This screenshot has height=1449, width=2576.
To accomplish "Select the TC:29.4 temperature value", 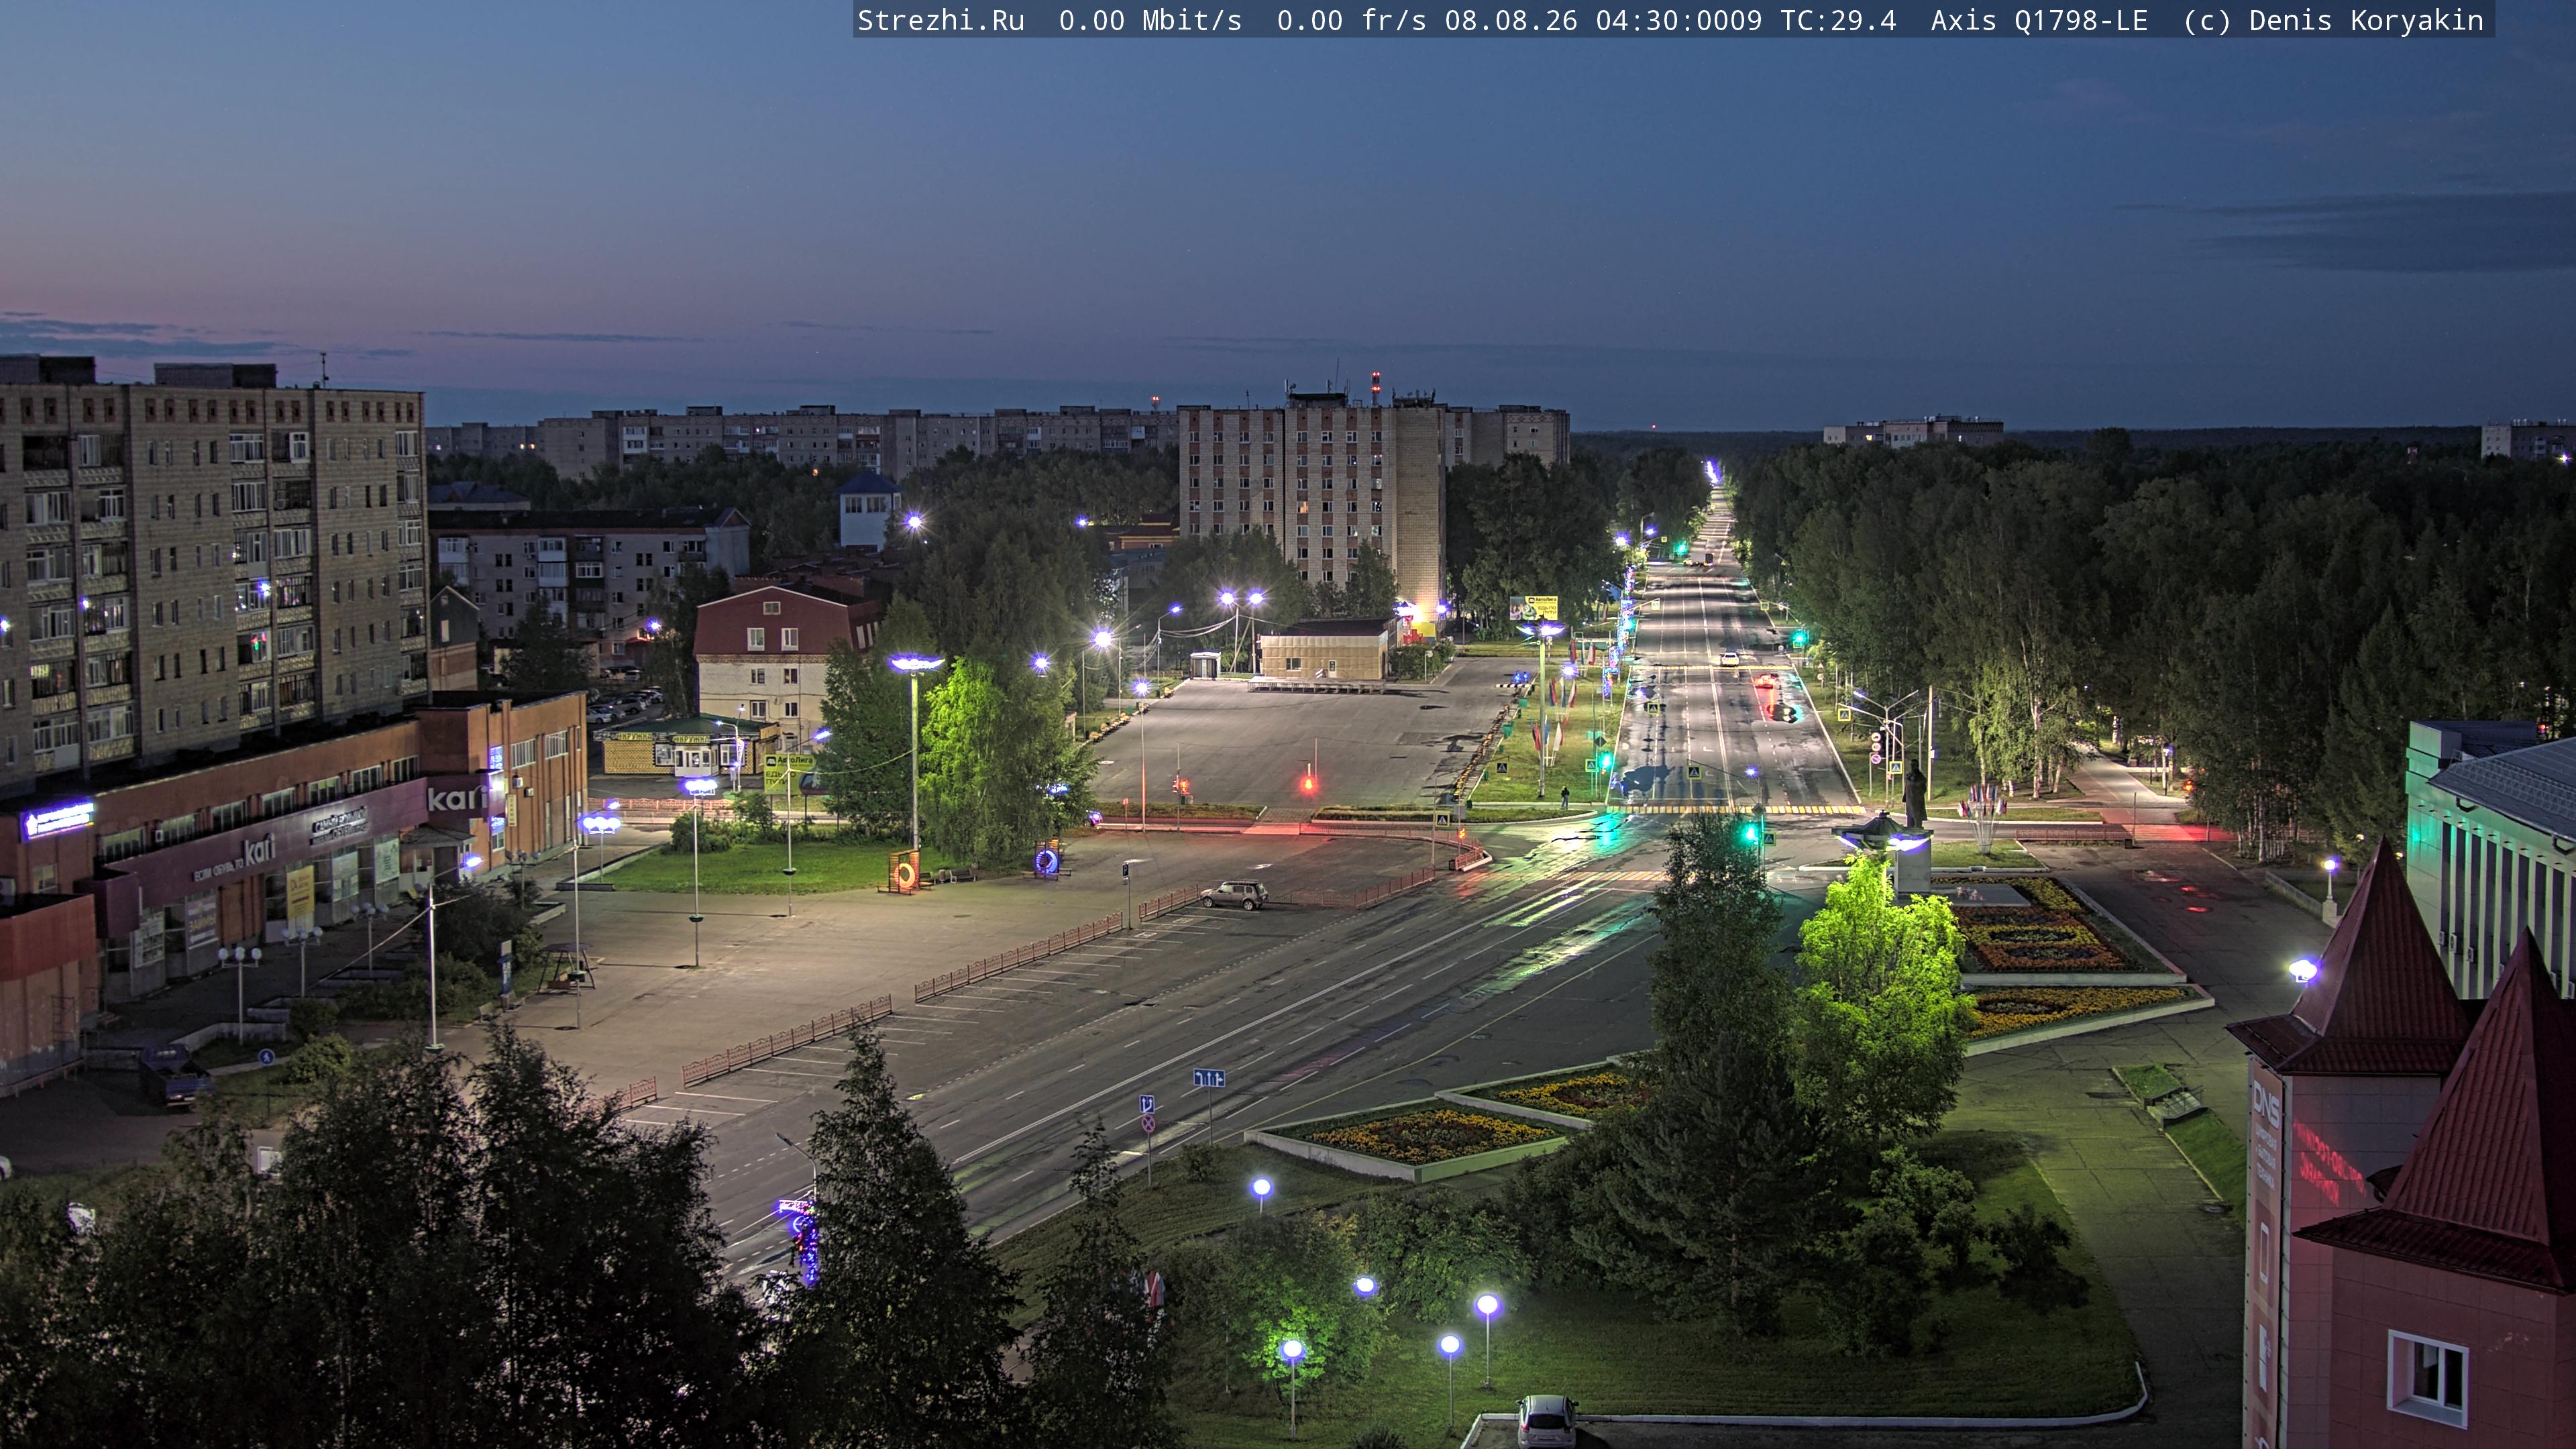I will pos(1838,21).
